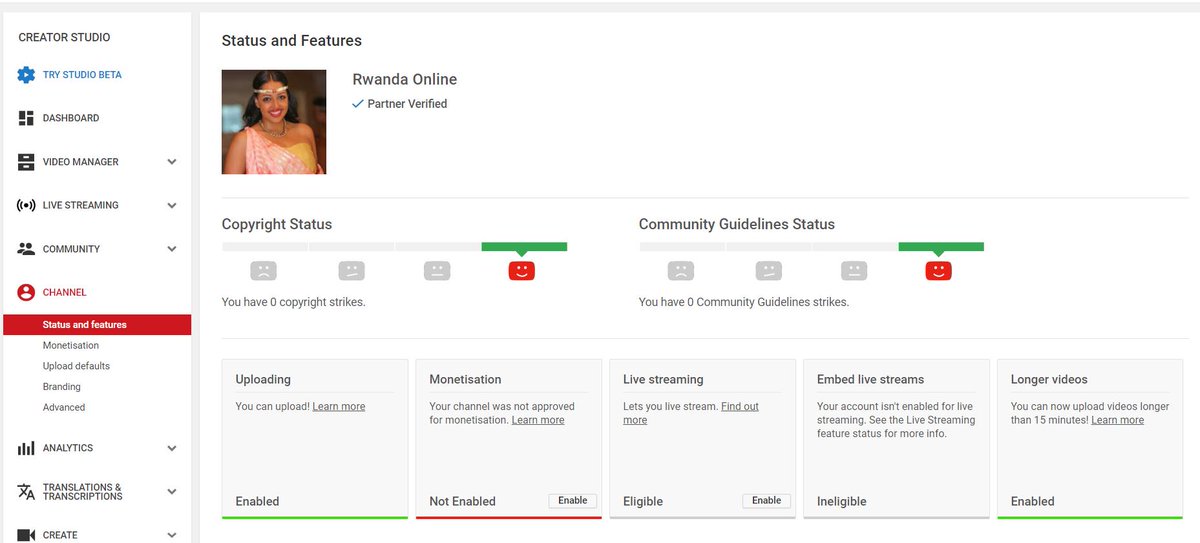This screenshot has height=543, width=1200.
Task: Click the Video Manager icon
Action: click(x=26, y=162)
